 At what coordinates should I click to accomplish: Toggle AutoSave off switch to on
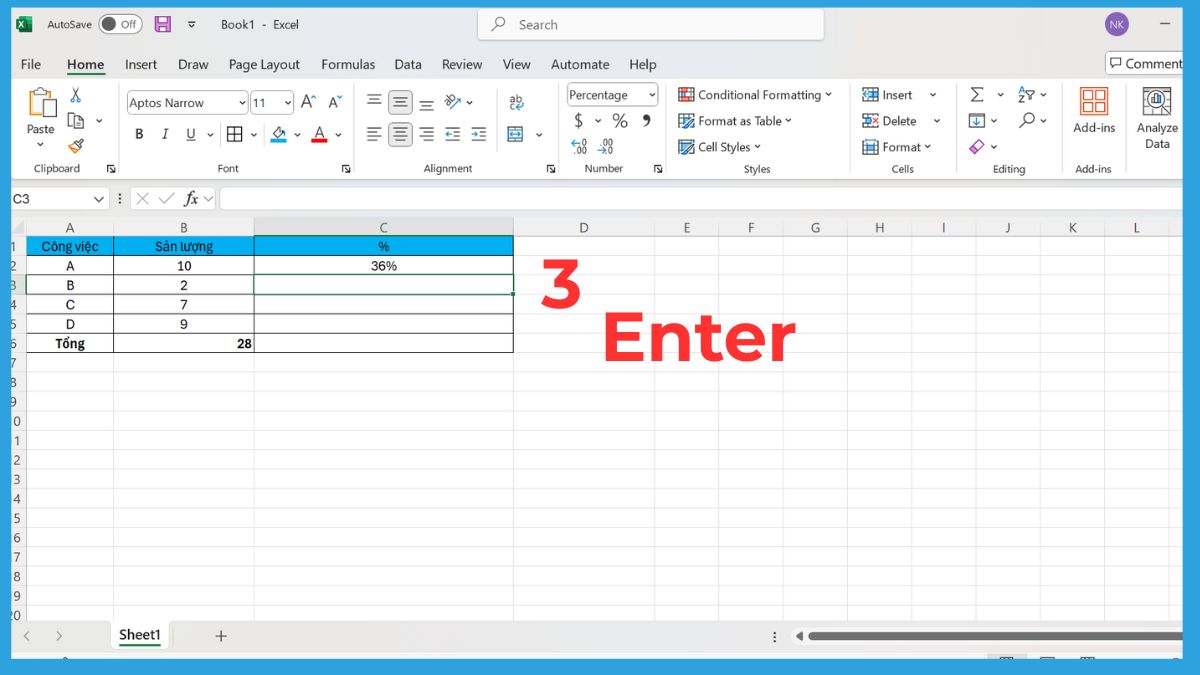coord(119,24)
